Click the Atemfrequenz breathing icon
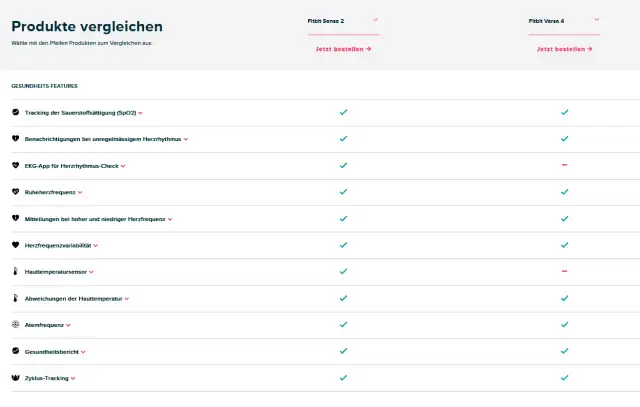 15,325
